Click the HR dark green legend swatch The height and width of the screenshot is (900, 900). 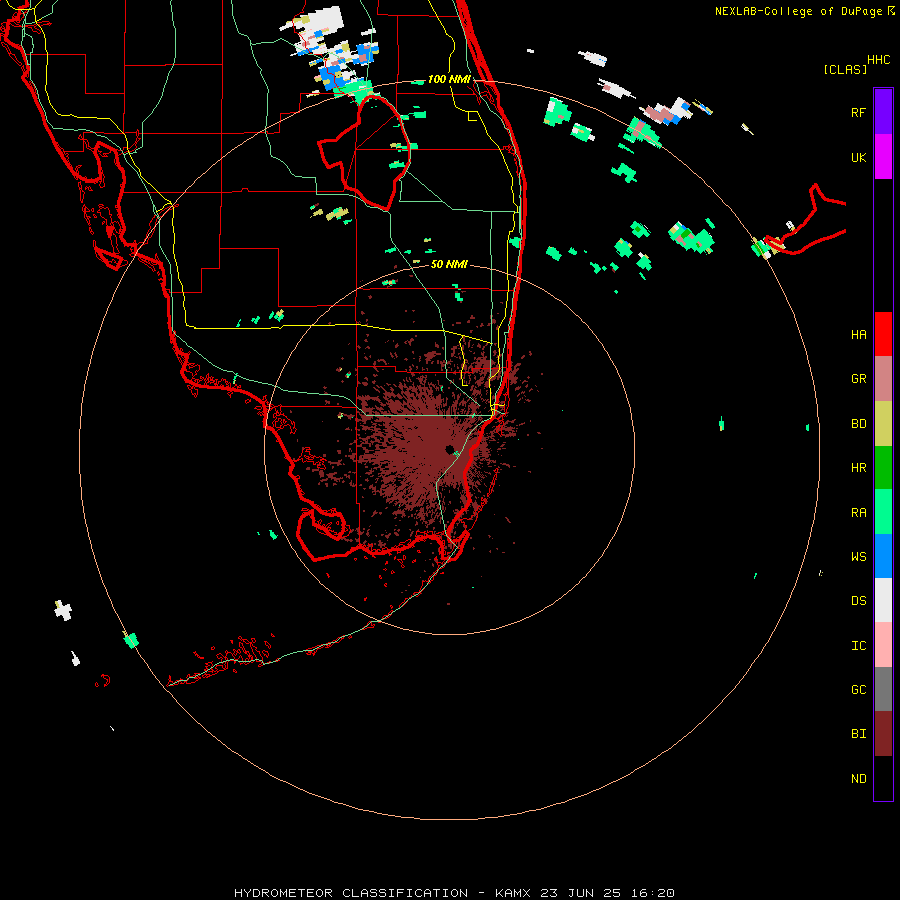coord(883,468)
